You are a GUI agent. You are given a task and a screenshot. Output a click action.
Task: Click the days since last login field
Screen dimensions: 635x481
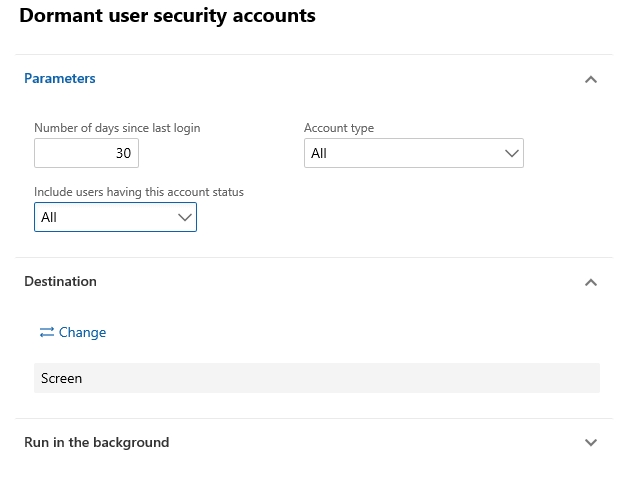pyautogui.click(x=86, y=153)
